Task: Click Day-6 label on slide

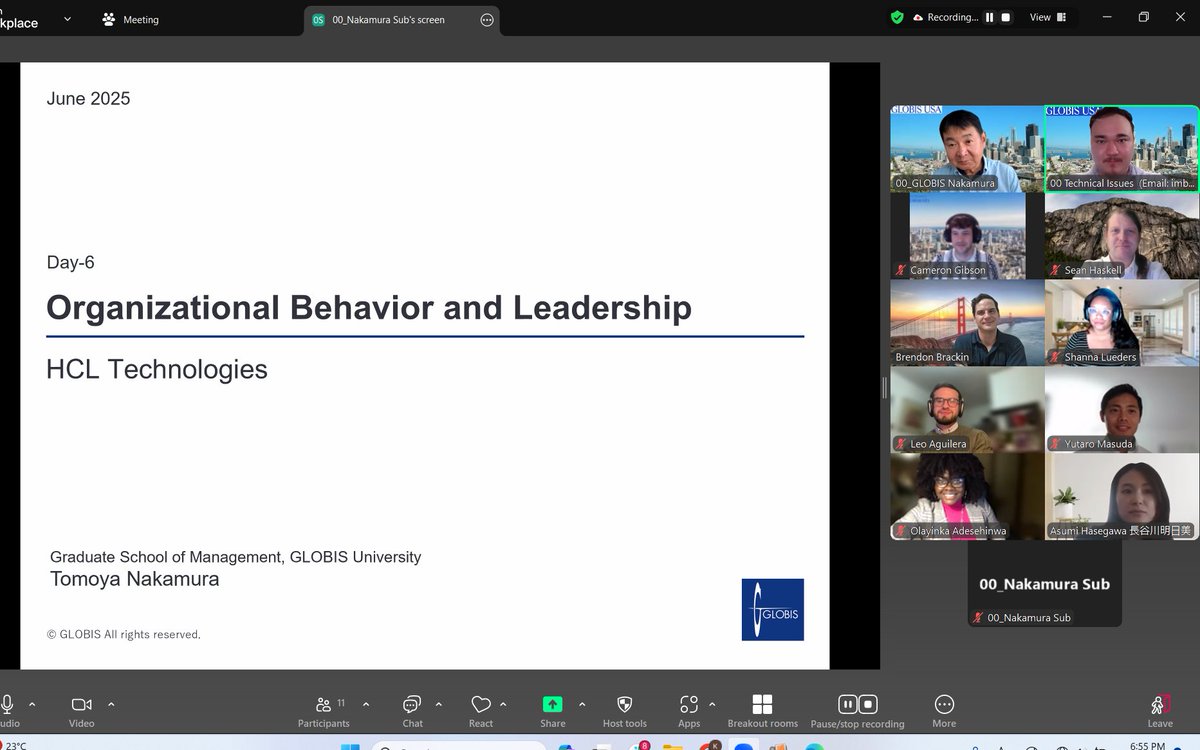Action: [70, 262]
